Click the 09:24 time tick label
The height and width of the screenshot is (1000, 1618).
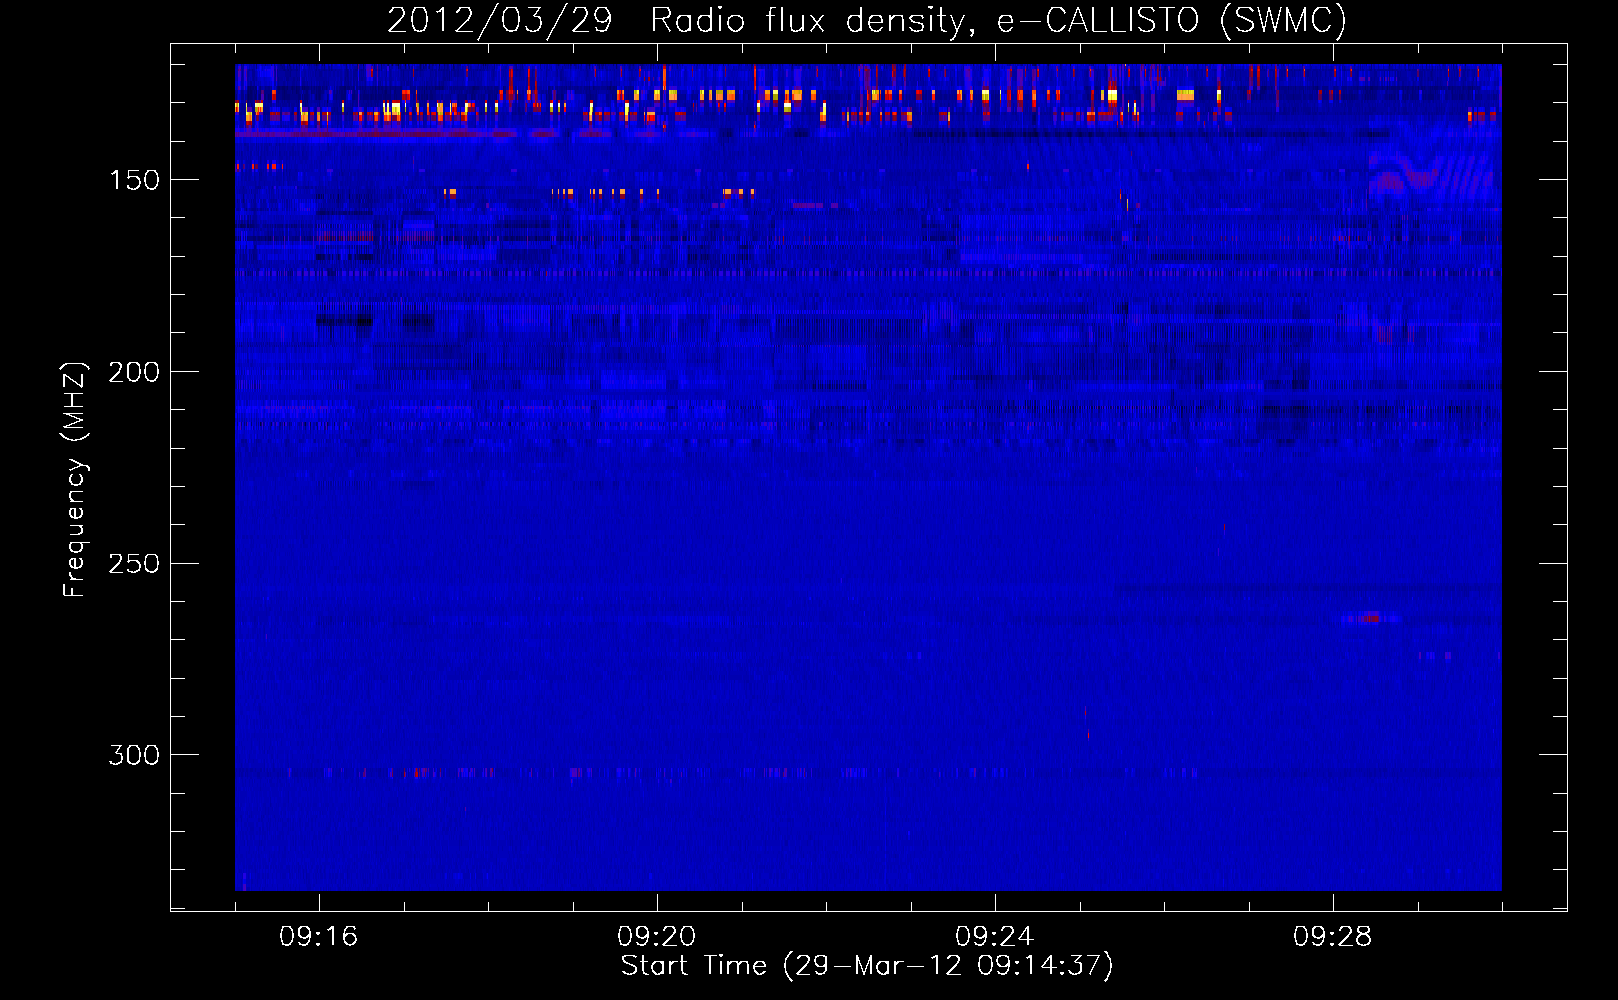(995, 936)
